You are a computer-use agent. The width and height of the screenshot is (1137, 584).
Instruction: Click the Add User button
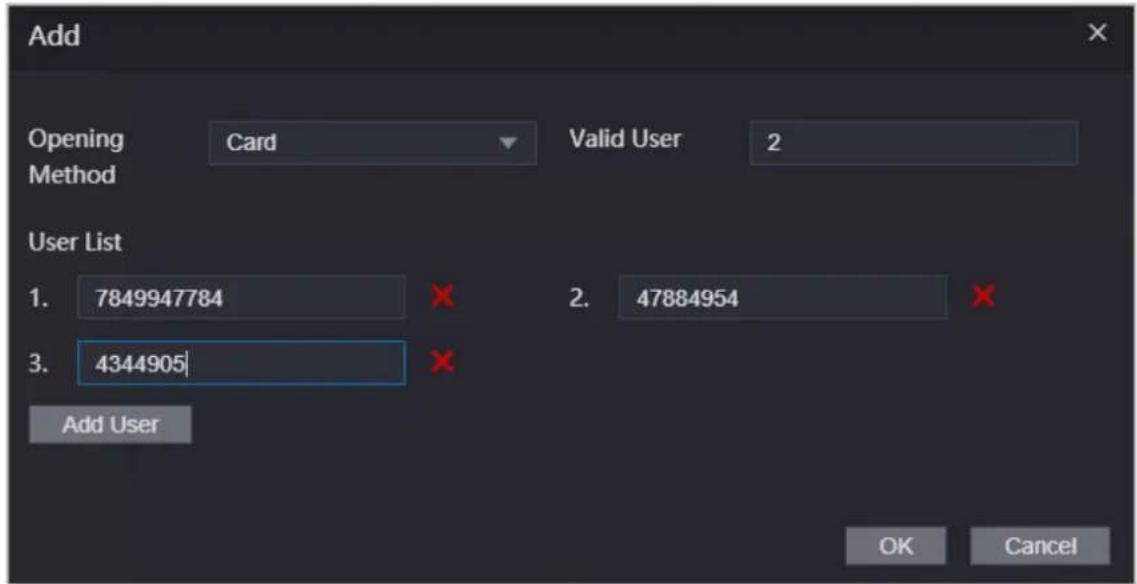(x=110, y=424)
